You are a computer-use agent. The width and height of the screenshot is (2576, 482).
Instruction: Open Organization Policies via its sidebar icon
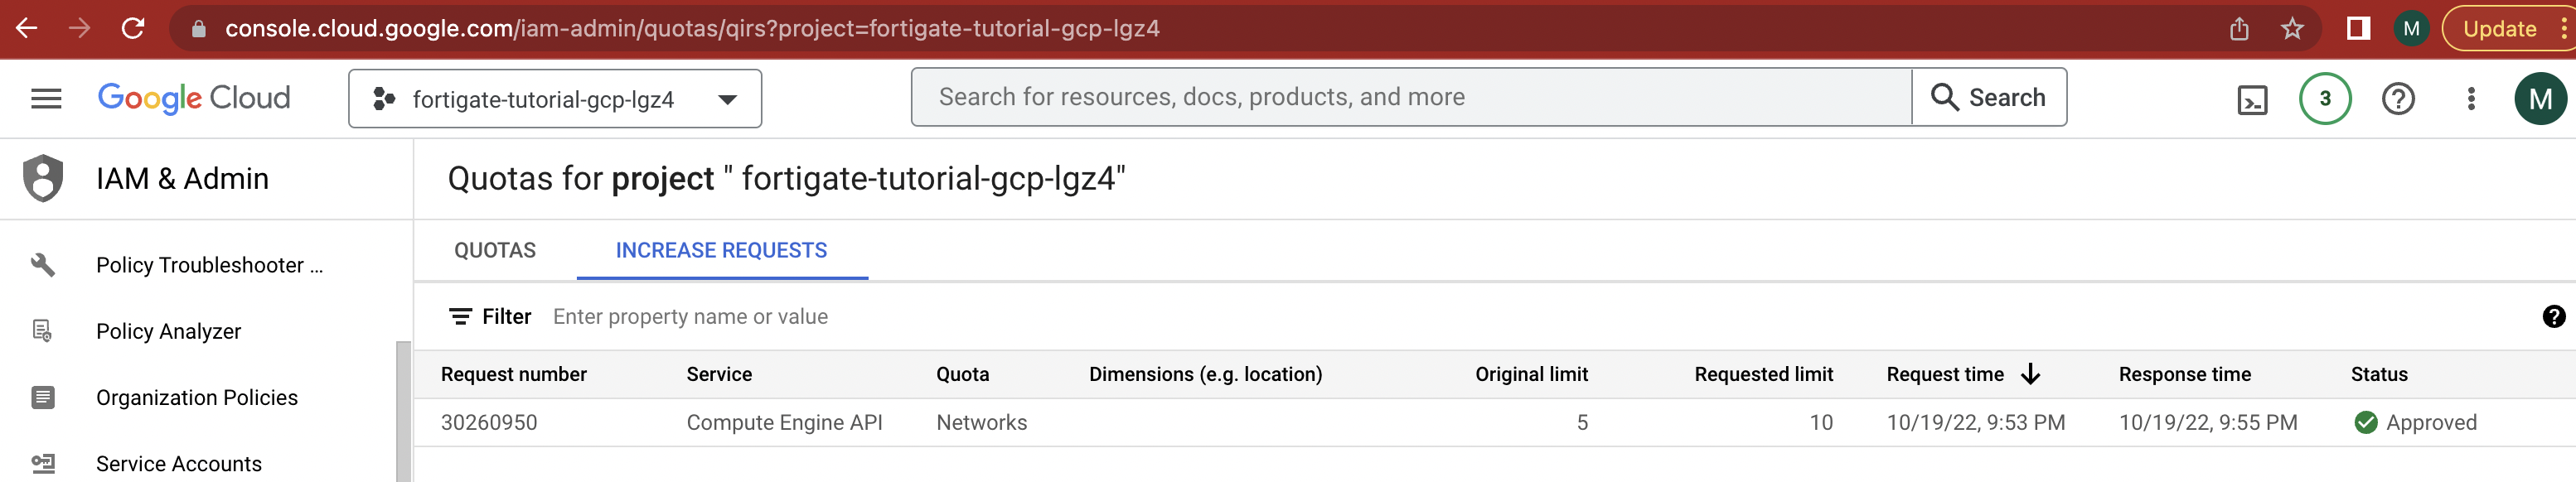[x=42, y=397]
